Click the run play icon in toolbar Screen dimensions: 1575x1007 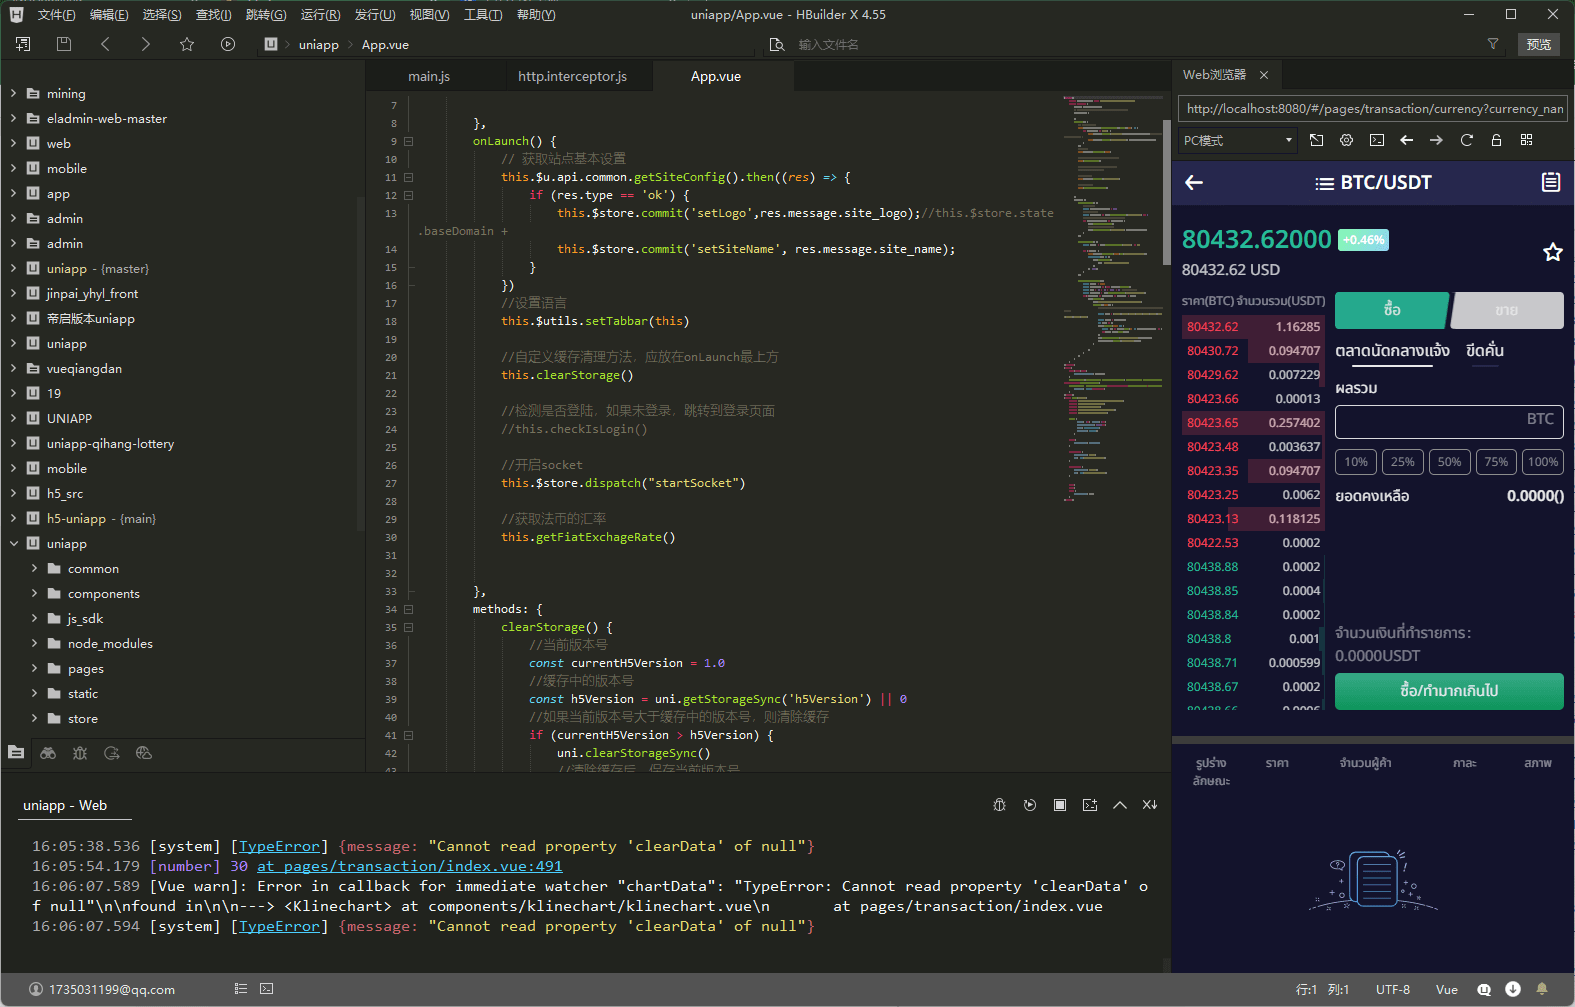coord(228,44)
